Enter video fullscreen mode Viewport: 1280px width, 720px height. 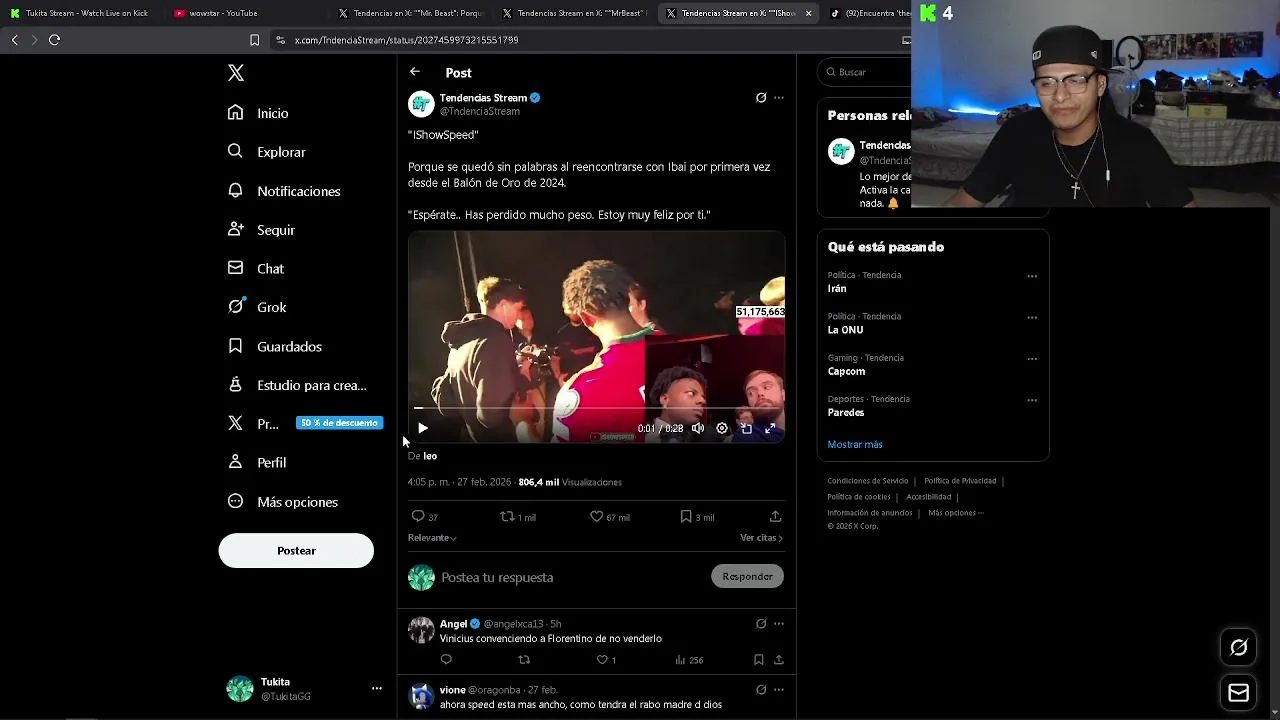[770, 428]
